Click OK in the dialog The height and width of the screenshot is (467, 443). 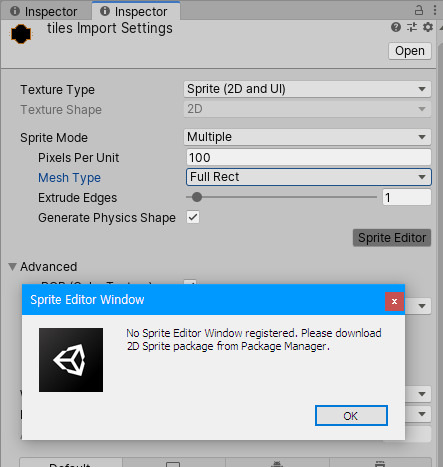tap(351, 416)
